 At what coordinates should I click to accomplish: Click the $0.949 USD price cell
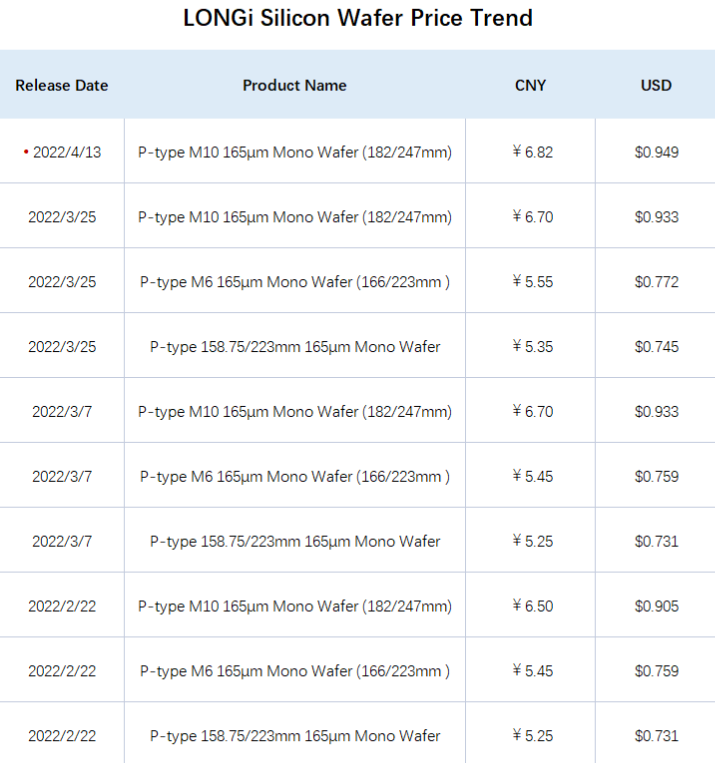pos(656,152)
